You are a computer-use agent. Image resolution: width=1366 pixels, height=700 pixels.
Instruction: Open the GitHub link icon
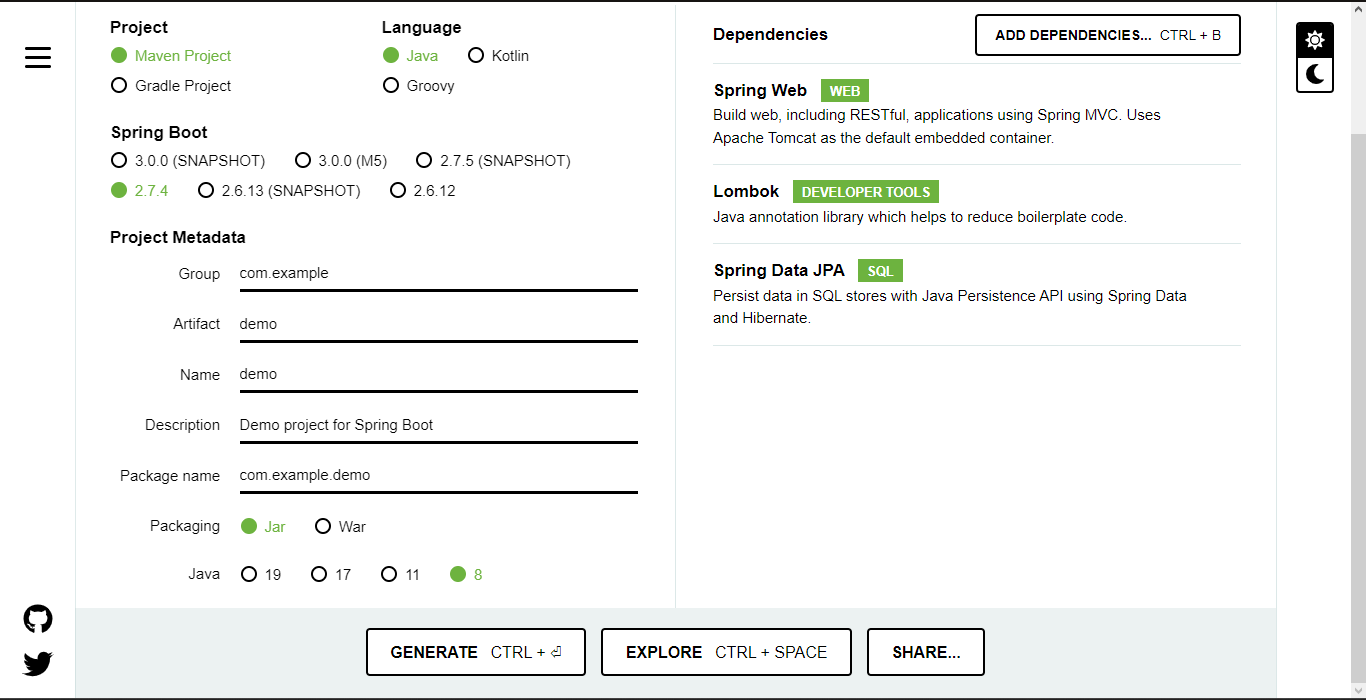pyautogui.click(x=38, y=619)
